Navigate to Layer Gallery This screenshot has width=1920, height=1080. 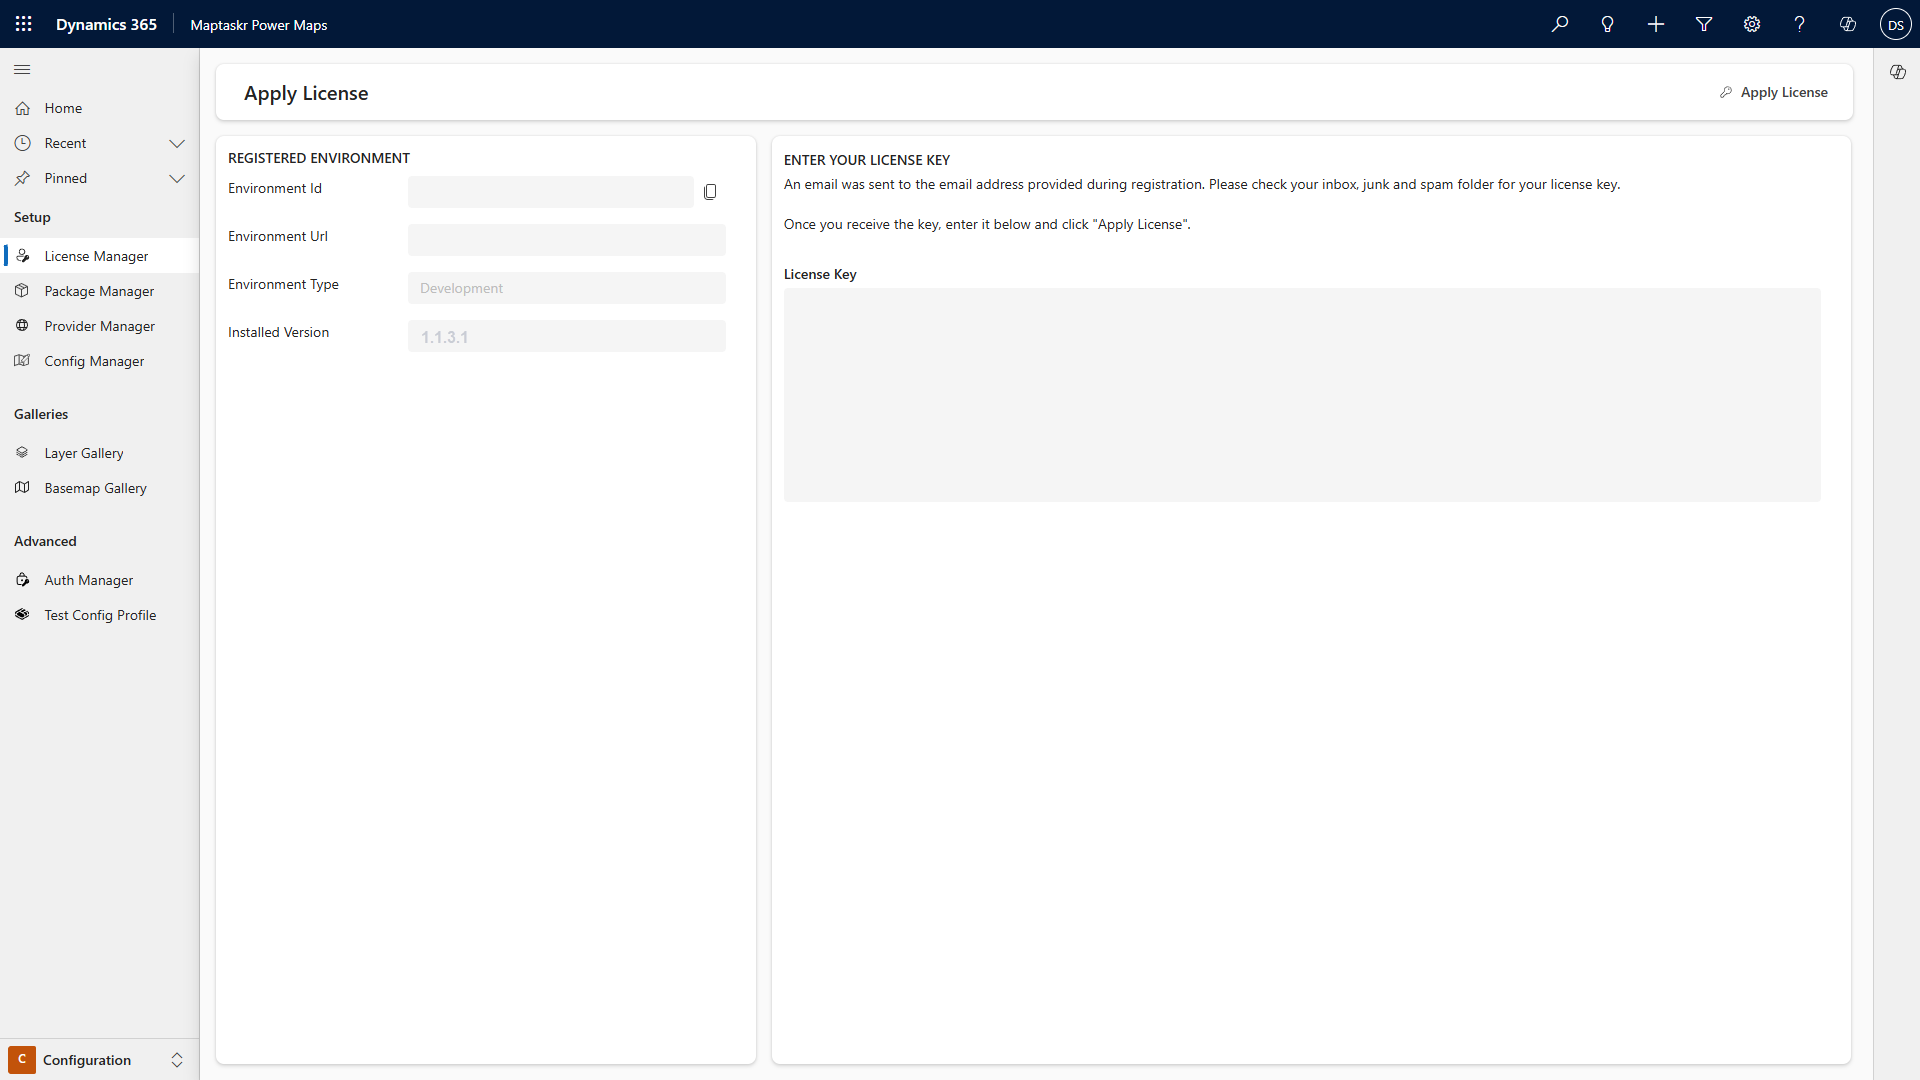coord(84,454)
